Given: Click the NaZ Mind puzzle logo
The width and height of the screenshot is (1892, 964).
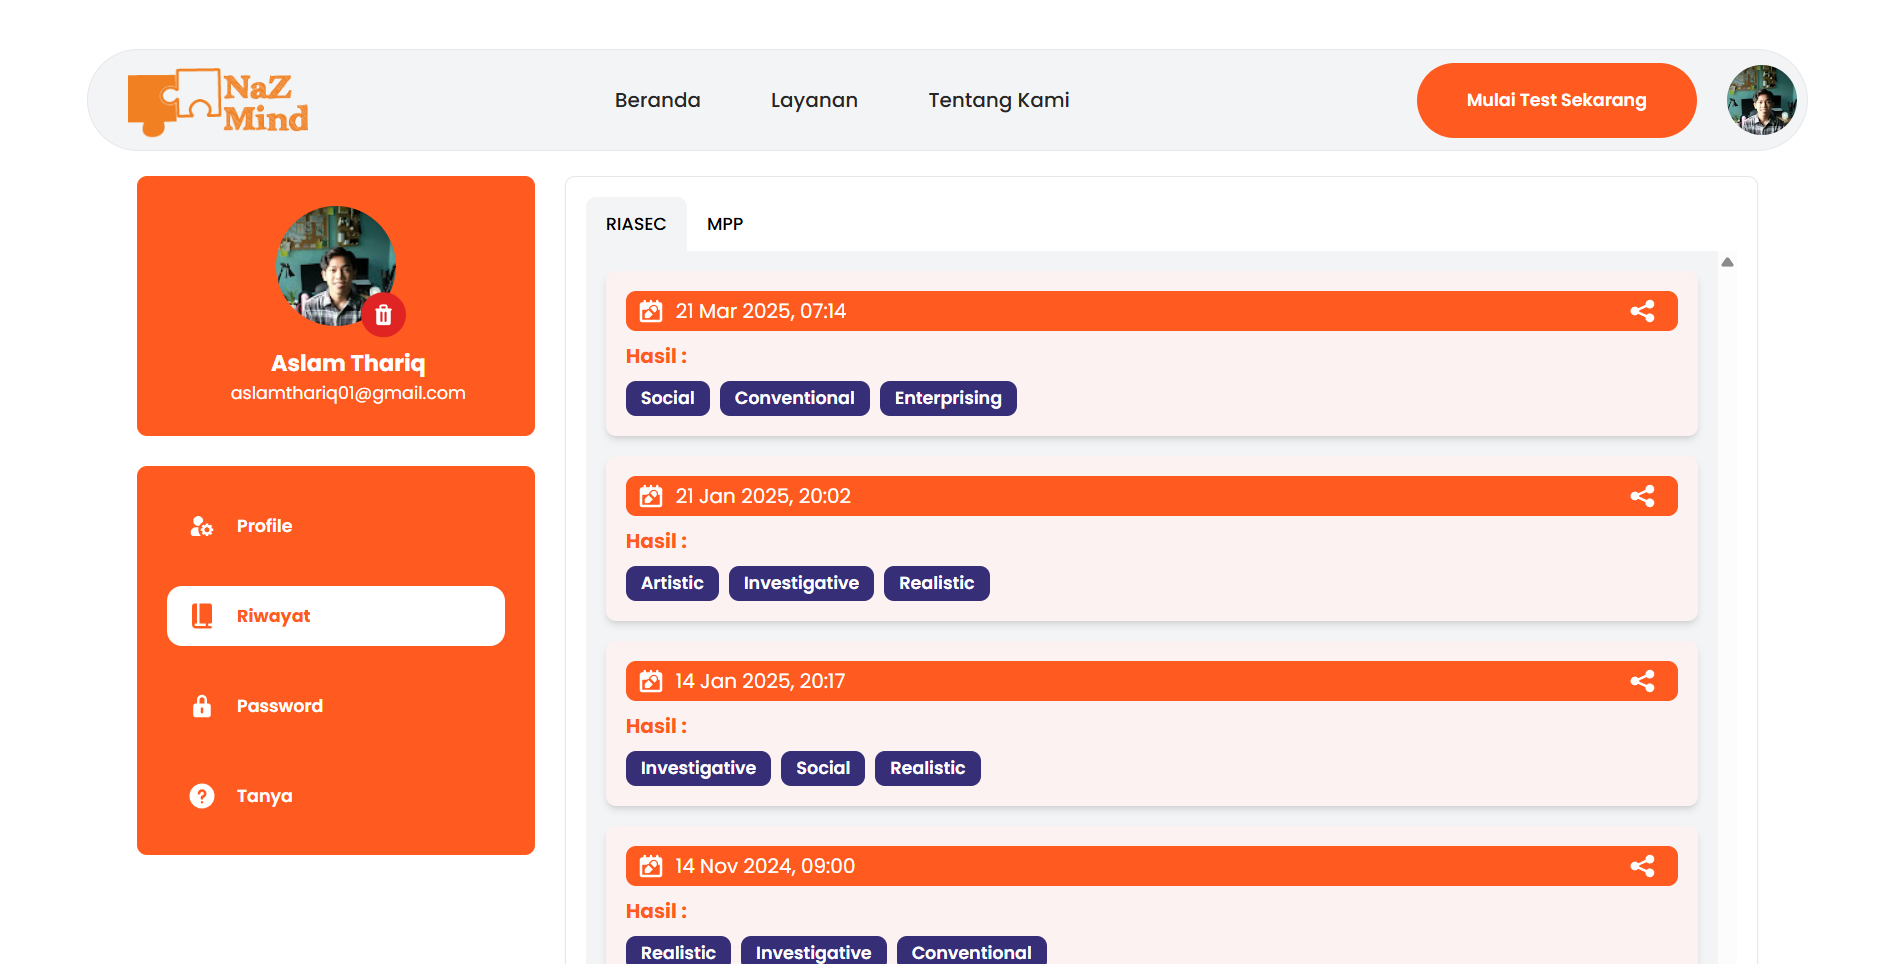Looking at the screenshot, I should coord(218,101).
